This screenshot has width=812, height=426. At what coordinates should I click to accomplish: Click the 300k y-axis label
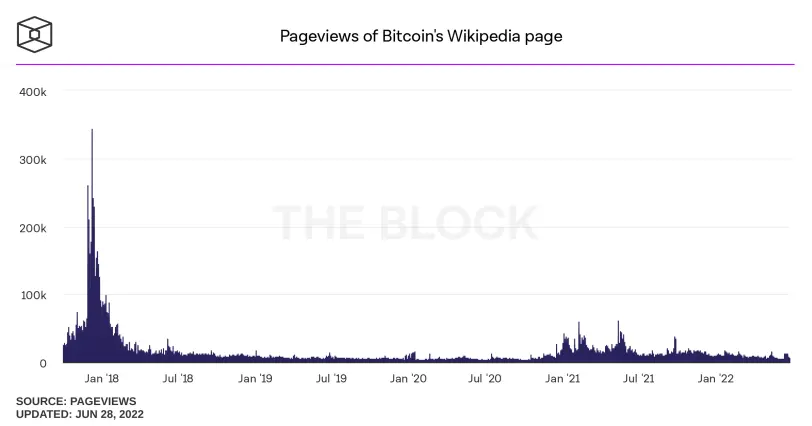point(33,160)
